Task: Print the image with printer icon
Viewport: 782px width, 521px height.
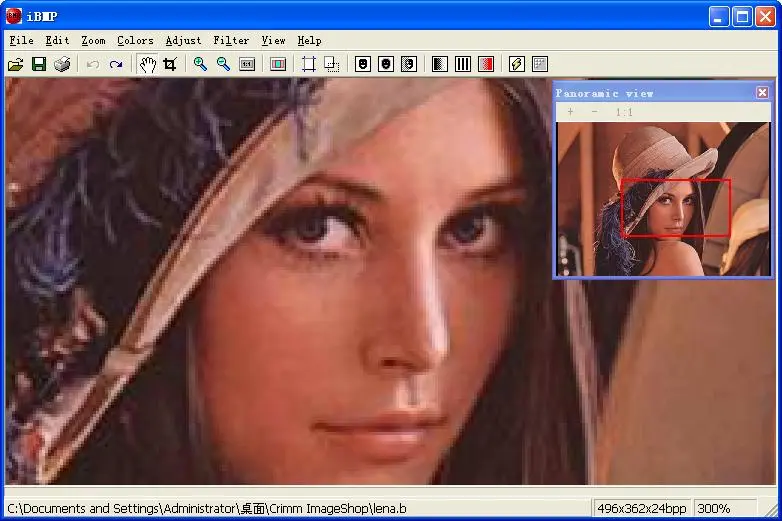Action: click(62, 64)
